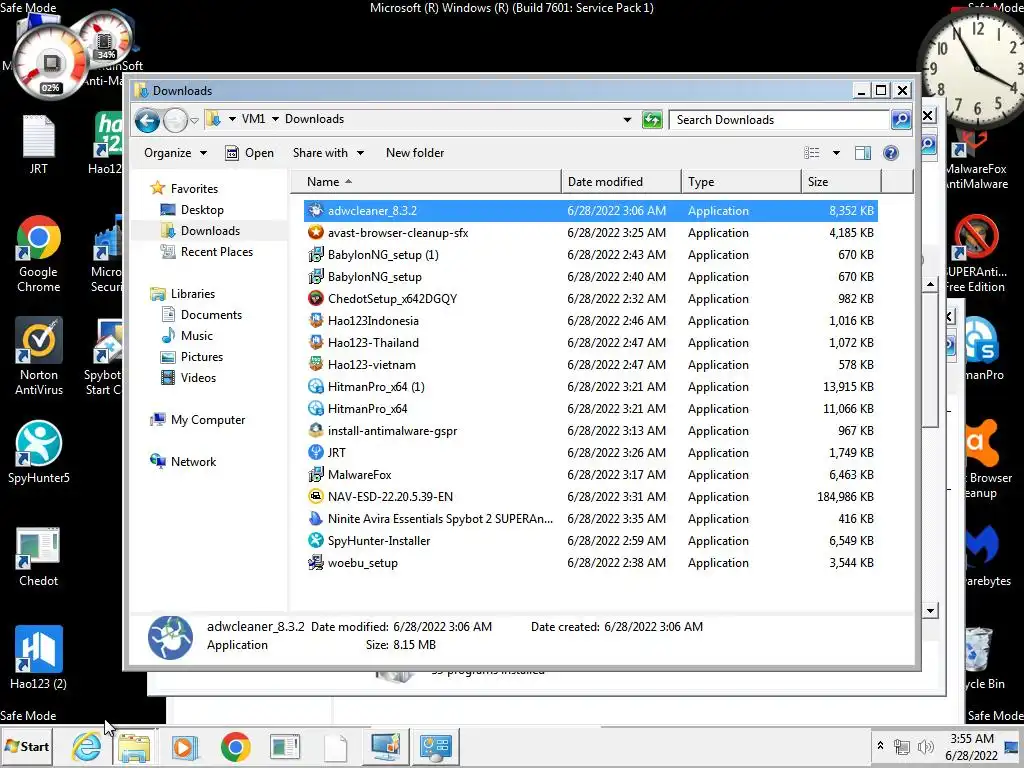Click the taskbar clock 3:55 AM
The image size is (1024, 768).
[972, 739]
